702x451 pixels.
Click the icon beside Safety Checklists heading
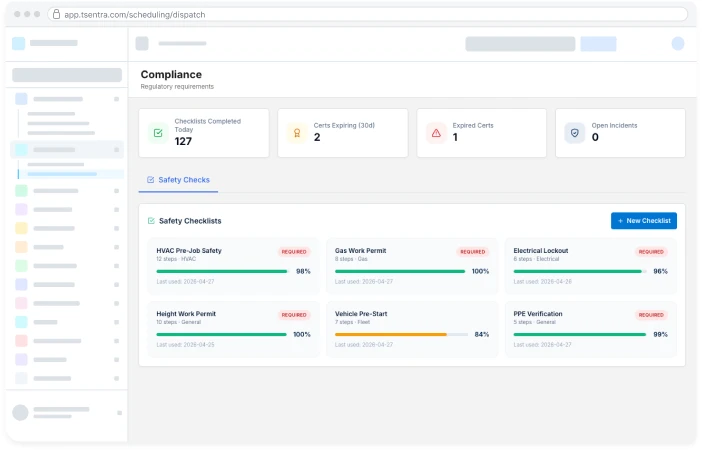coord(151,221)
